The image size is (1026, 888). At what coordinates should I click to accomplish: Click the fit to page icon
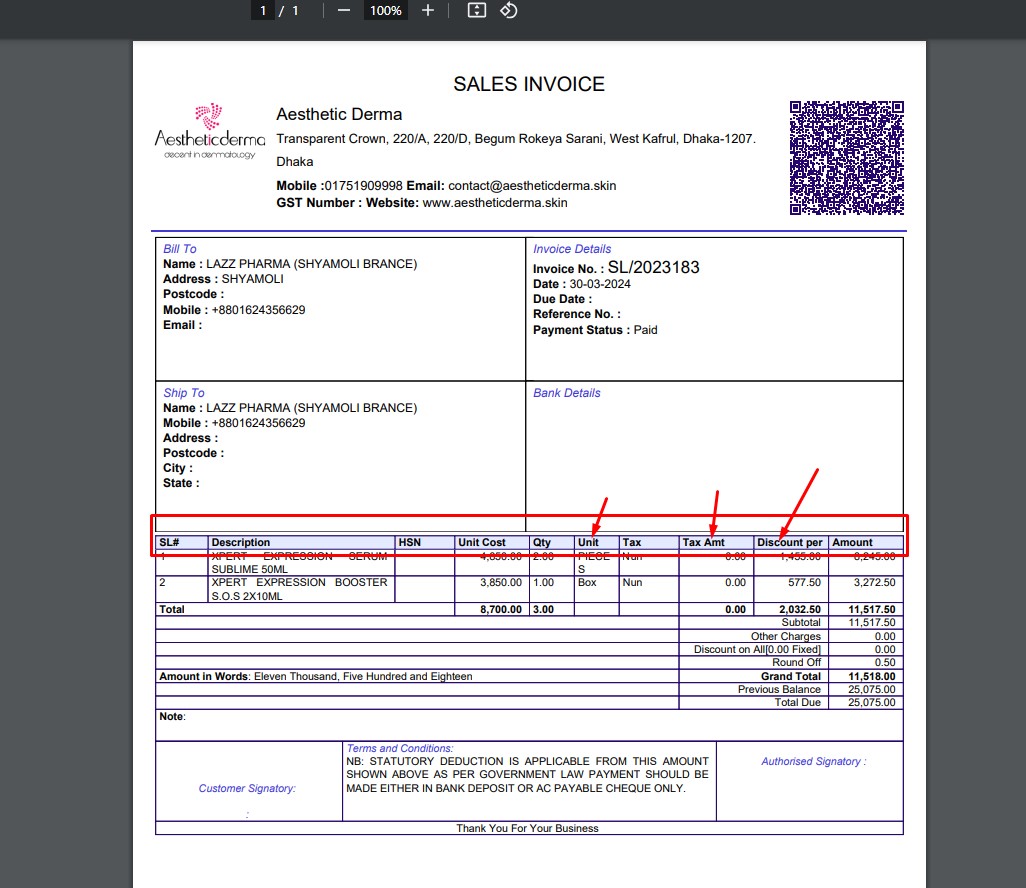tap(476, 10)
